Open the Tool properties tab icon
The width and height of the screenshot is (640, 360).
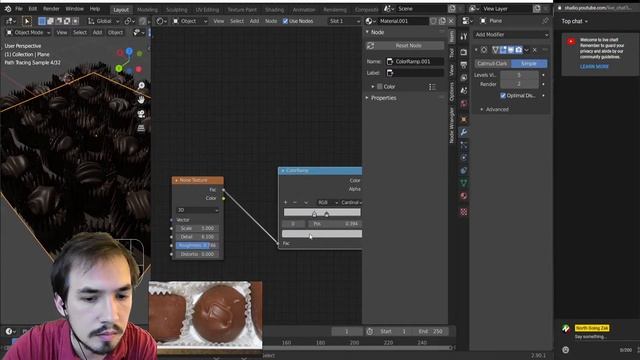coord(464,37)
